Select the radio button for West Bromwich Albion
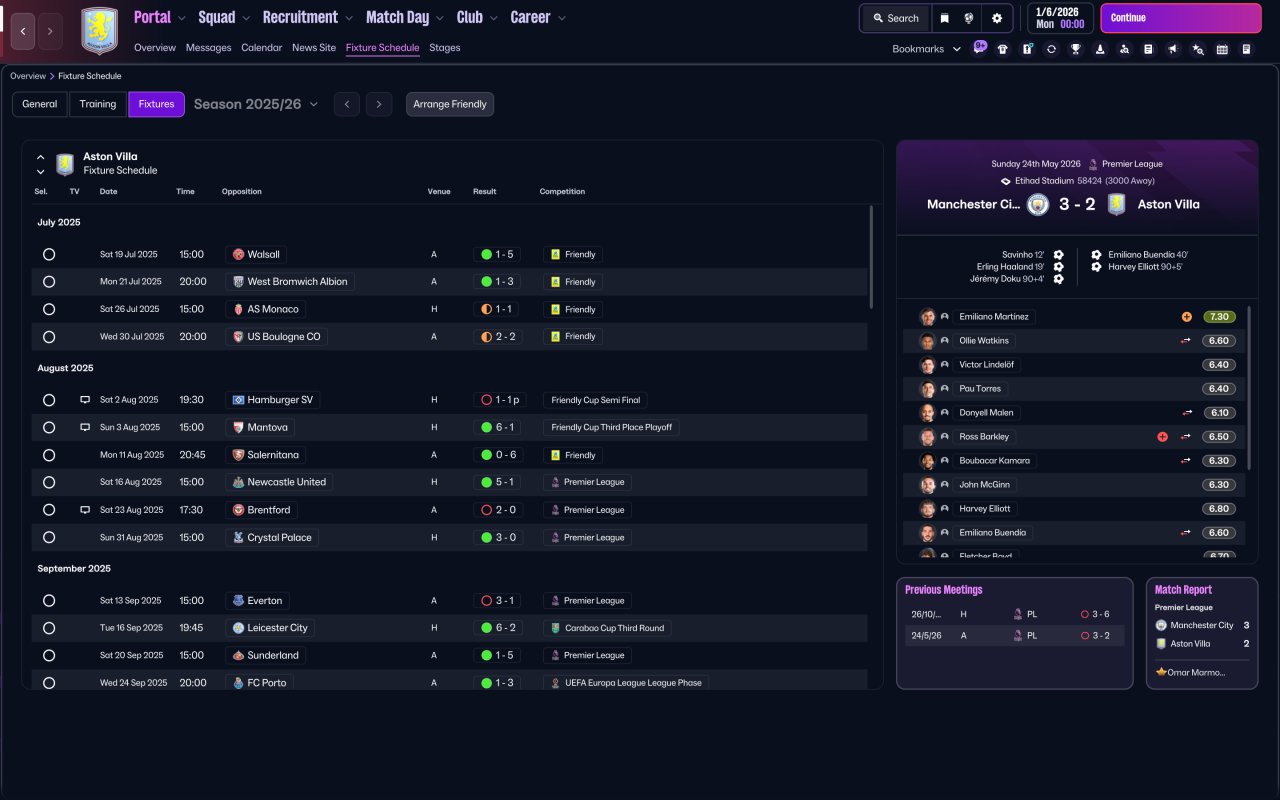The image size is (1280, 800). click(x=49, y=282)
